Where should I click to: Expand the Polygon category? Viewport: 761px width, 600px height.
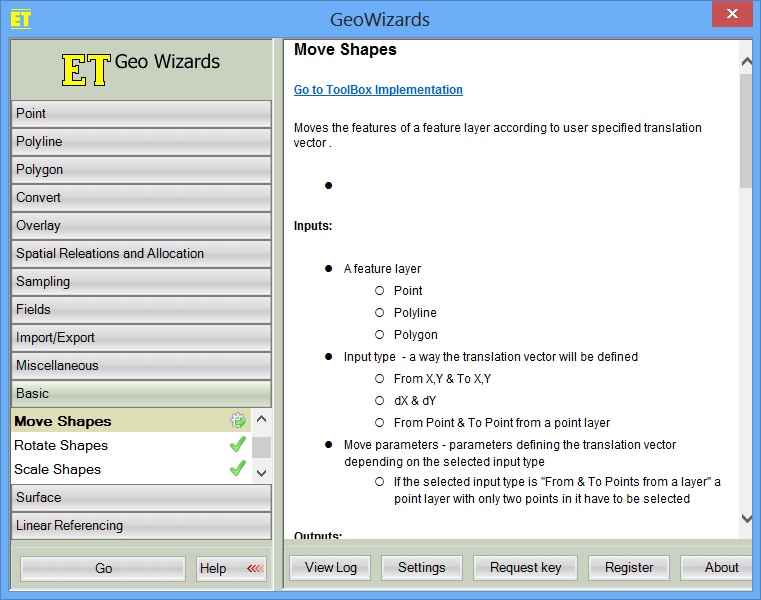point(141,169)
